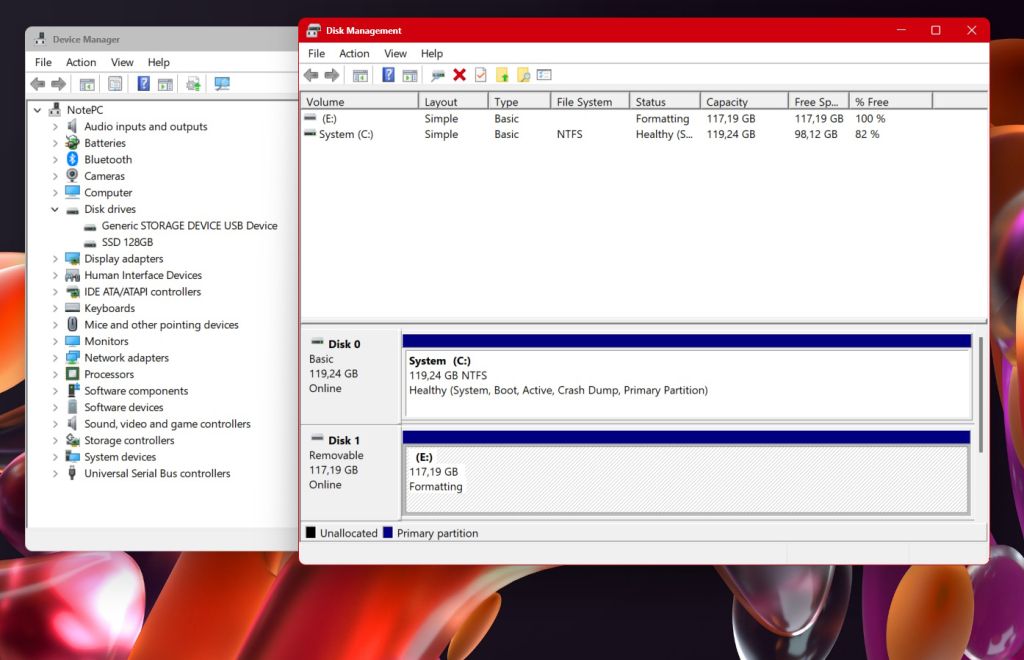Click the back arrow in Device Manager toolbar
The image size is (1024, 660).
pos(38,84)
